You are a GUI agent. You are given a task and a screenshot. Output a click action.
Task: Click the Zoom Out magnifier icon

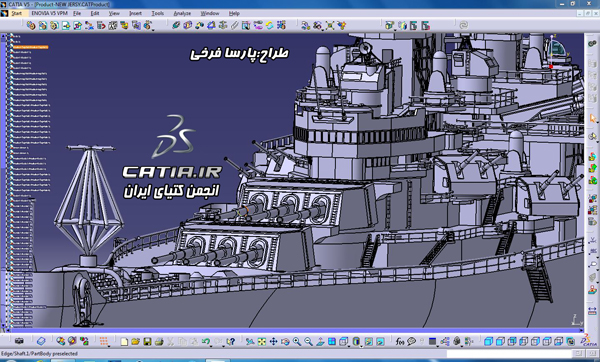(x=308, y=341)
